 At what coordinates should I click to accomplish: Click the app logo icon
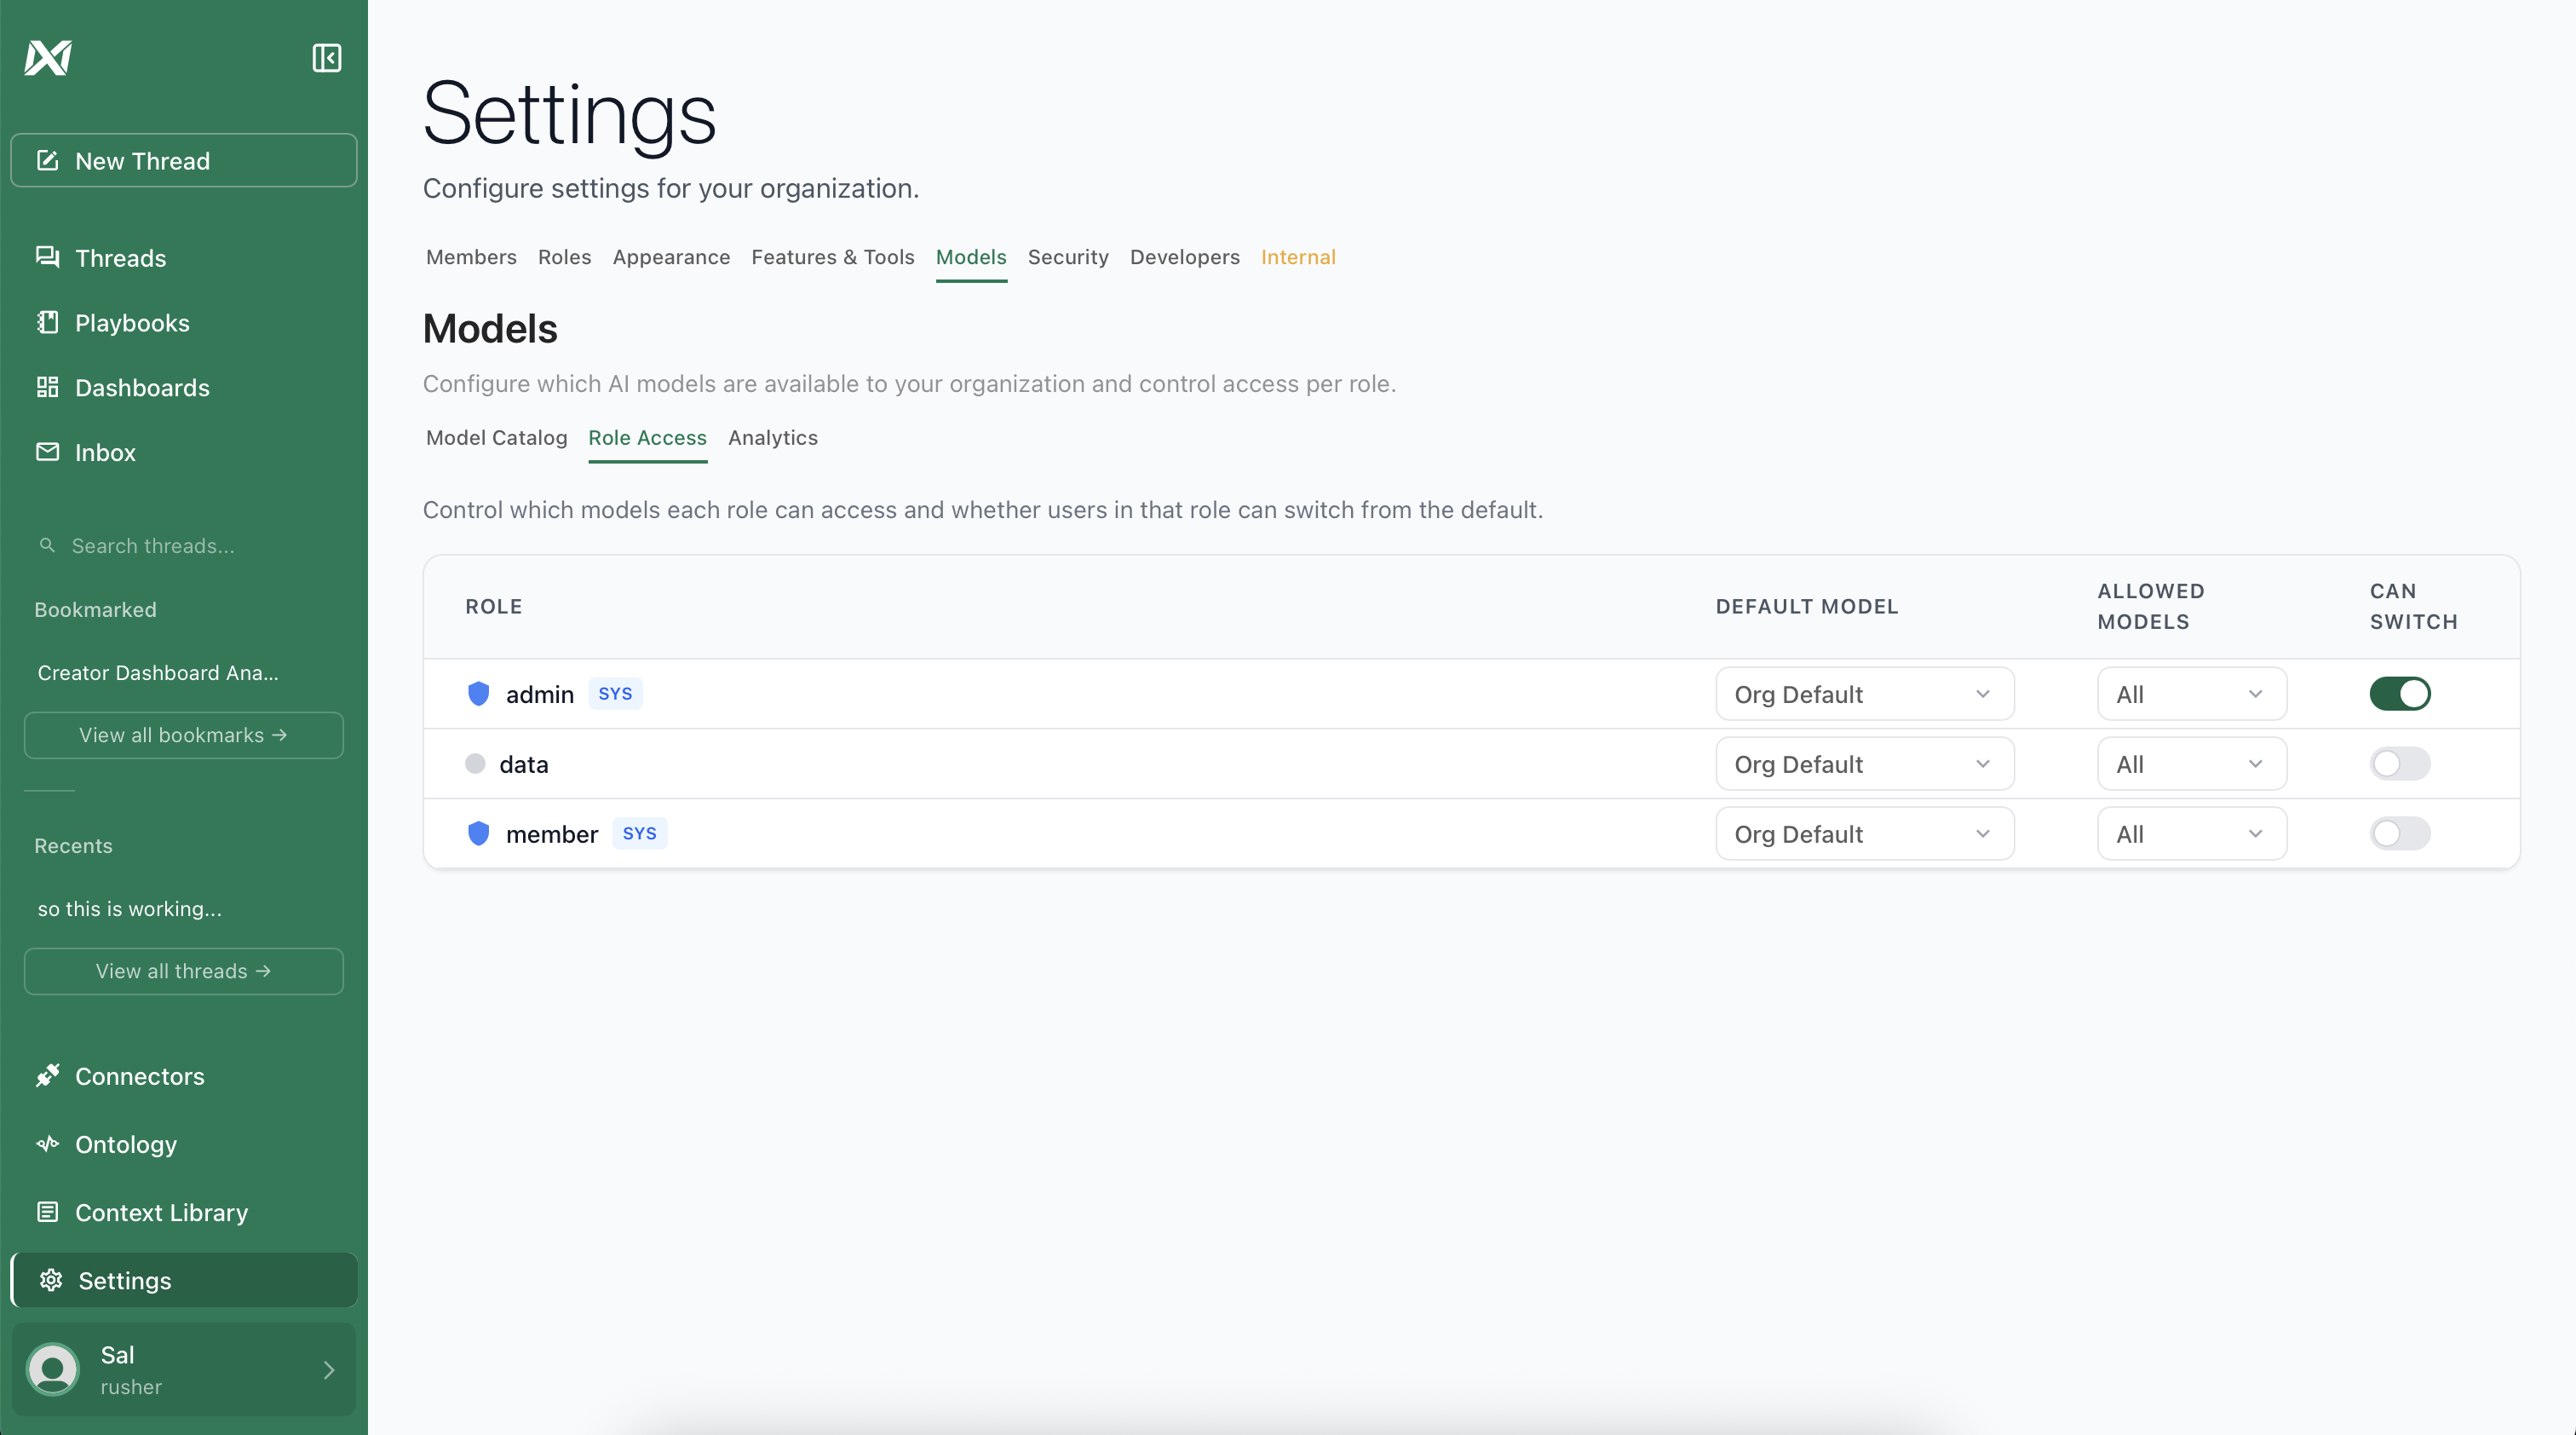tap(48, 58)
